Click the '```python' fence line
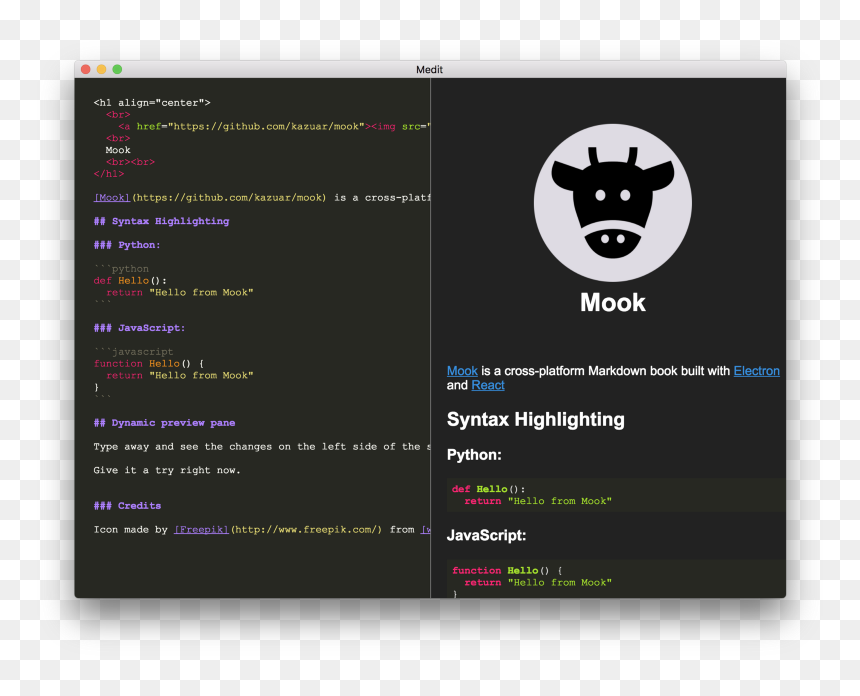Image resolution: width=860 pixels, height=696 pixels. pos(121,268)
